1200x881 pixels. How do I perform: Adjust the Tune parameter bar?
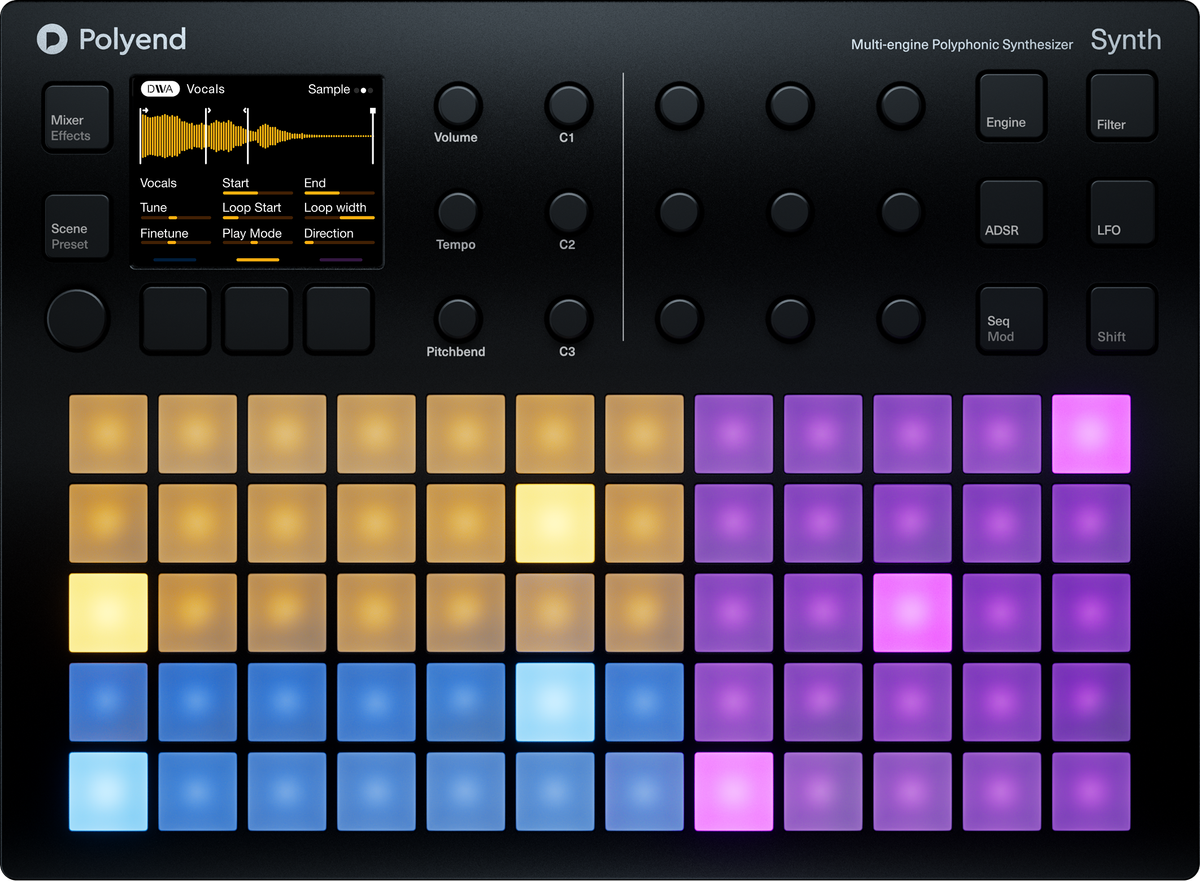coord(175,217)
